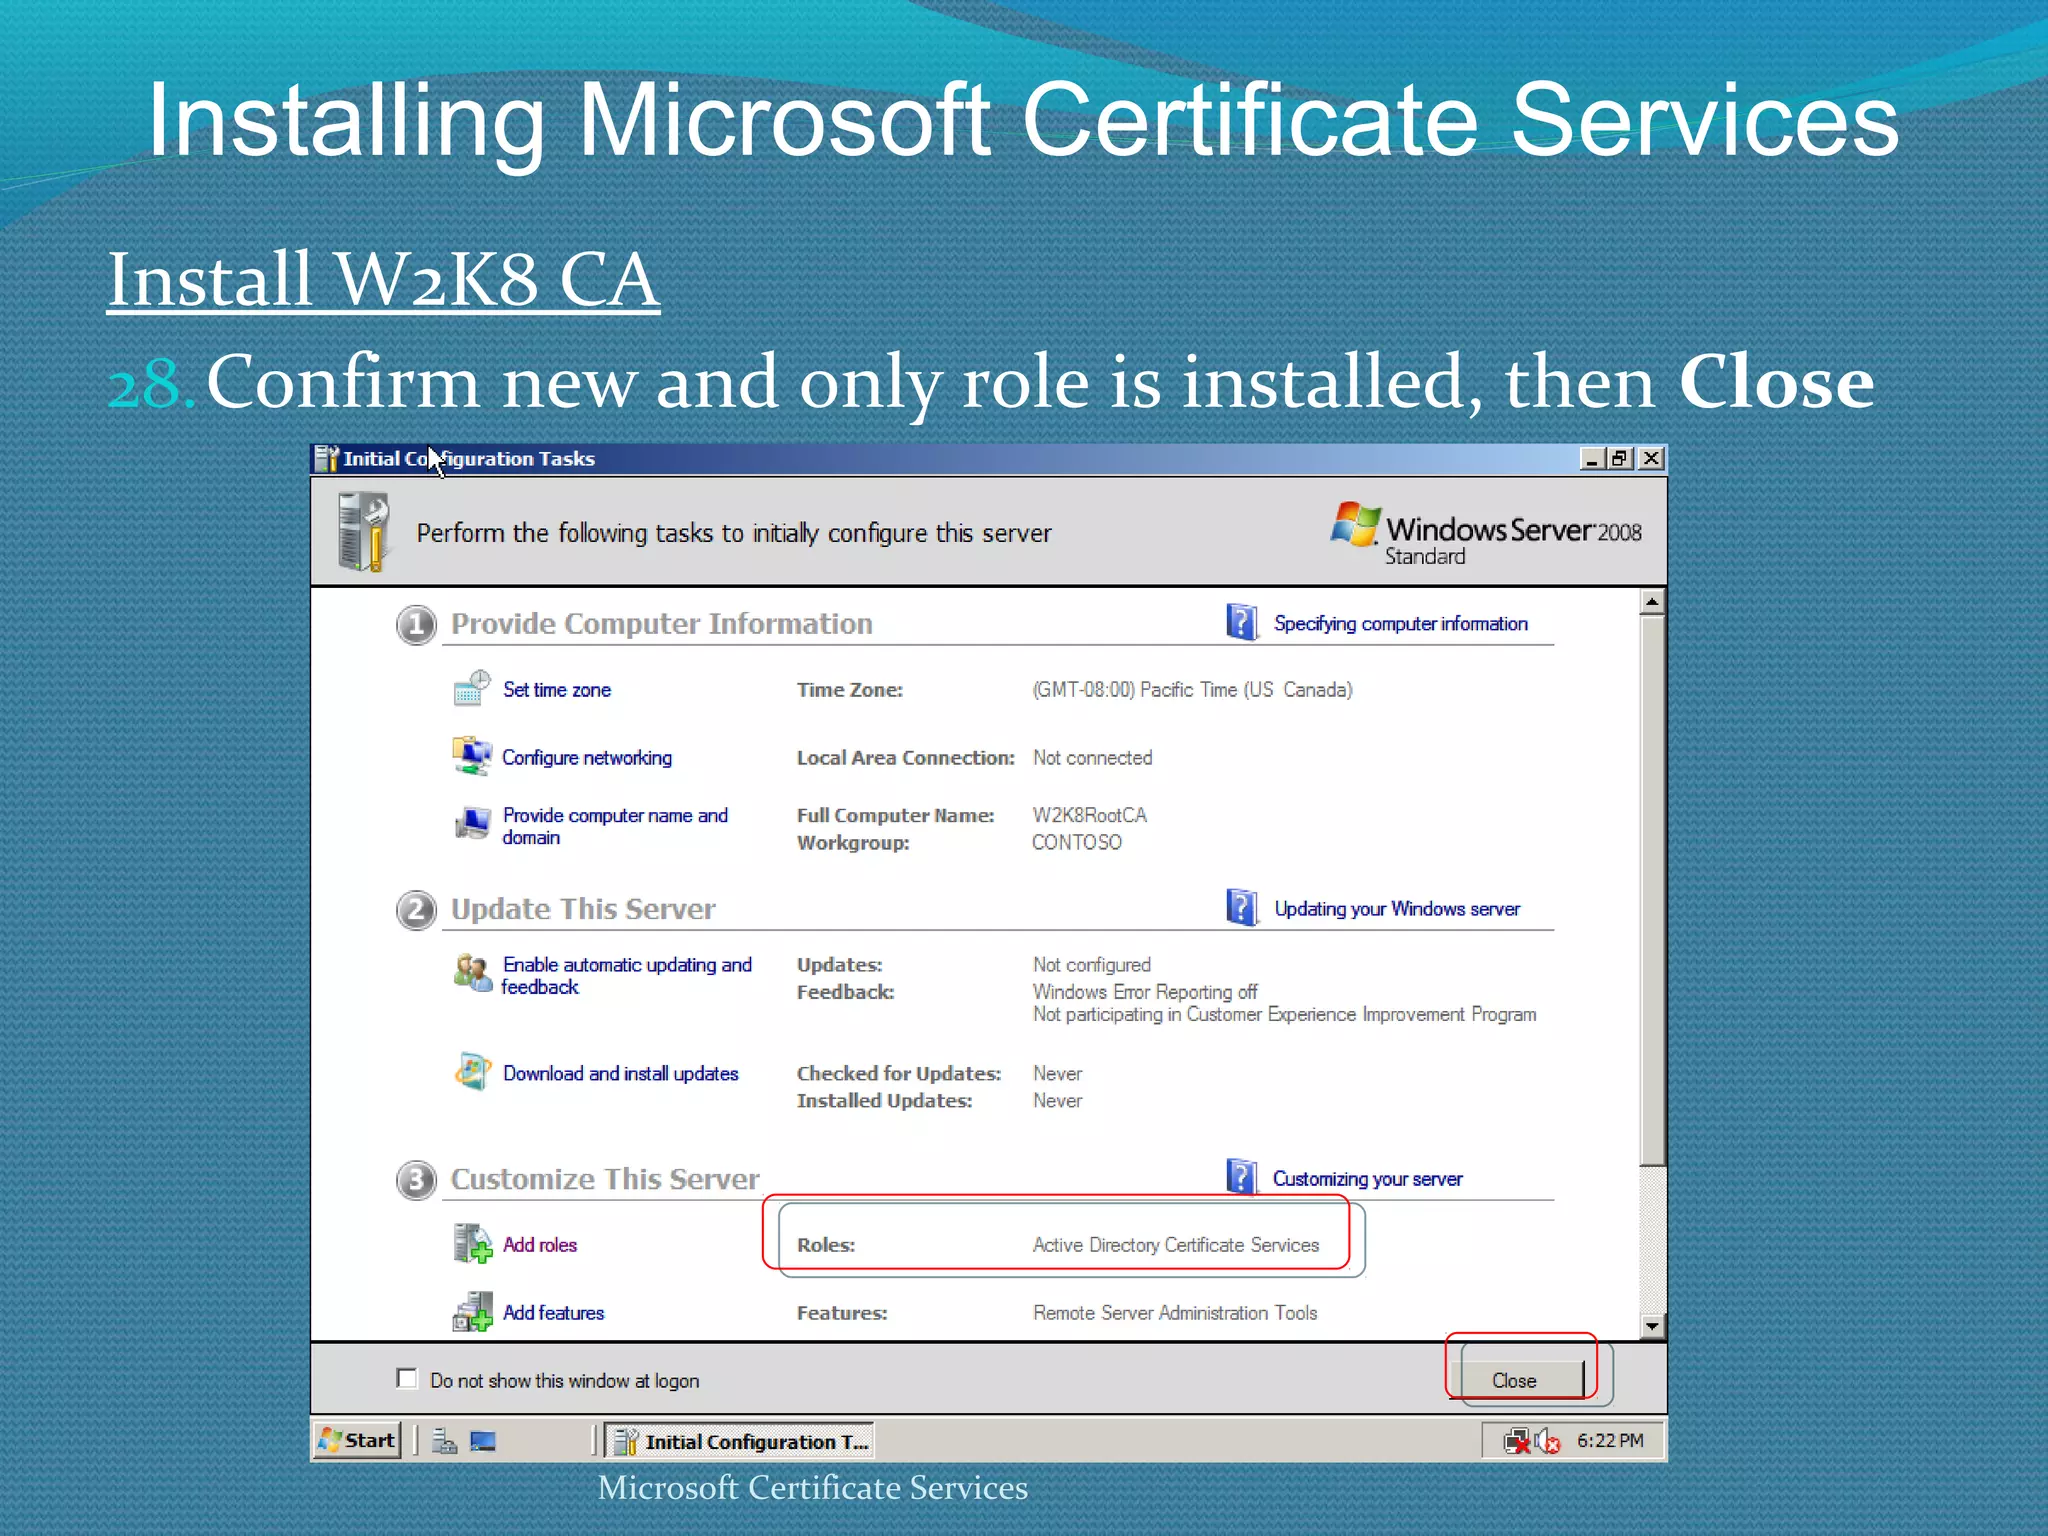Screen dimensions: 2048x1536
Task: Select Remote Server Administration Tools text
Action: point(1175,1312)
